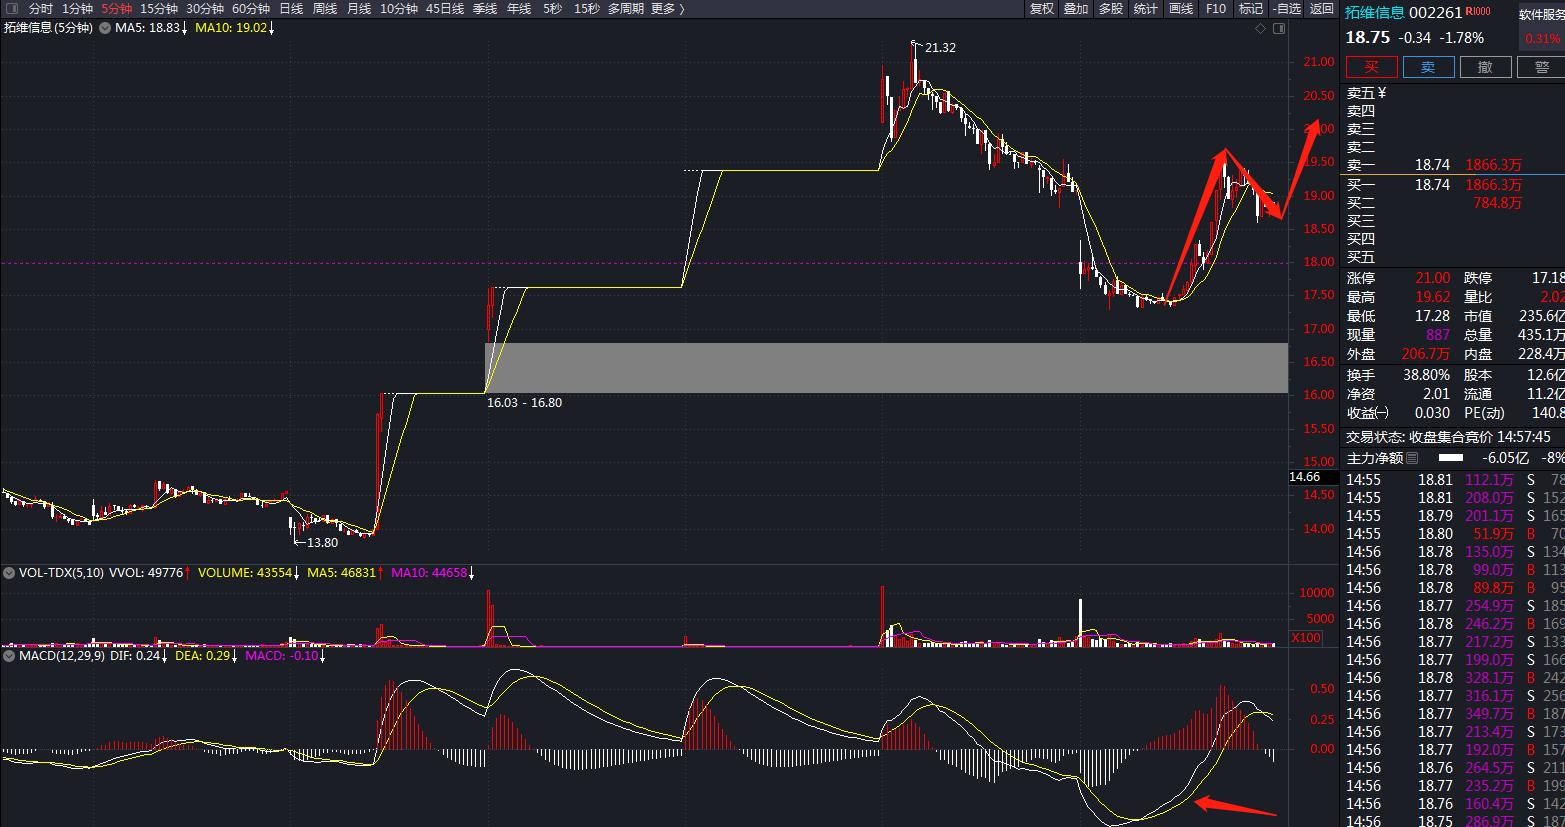The width and height of the screenshot is (1565, 827).
Task: Click the X100 volume scale label
Action: (x=1306, y=638)
